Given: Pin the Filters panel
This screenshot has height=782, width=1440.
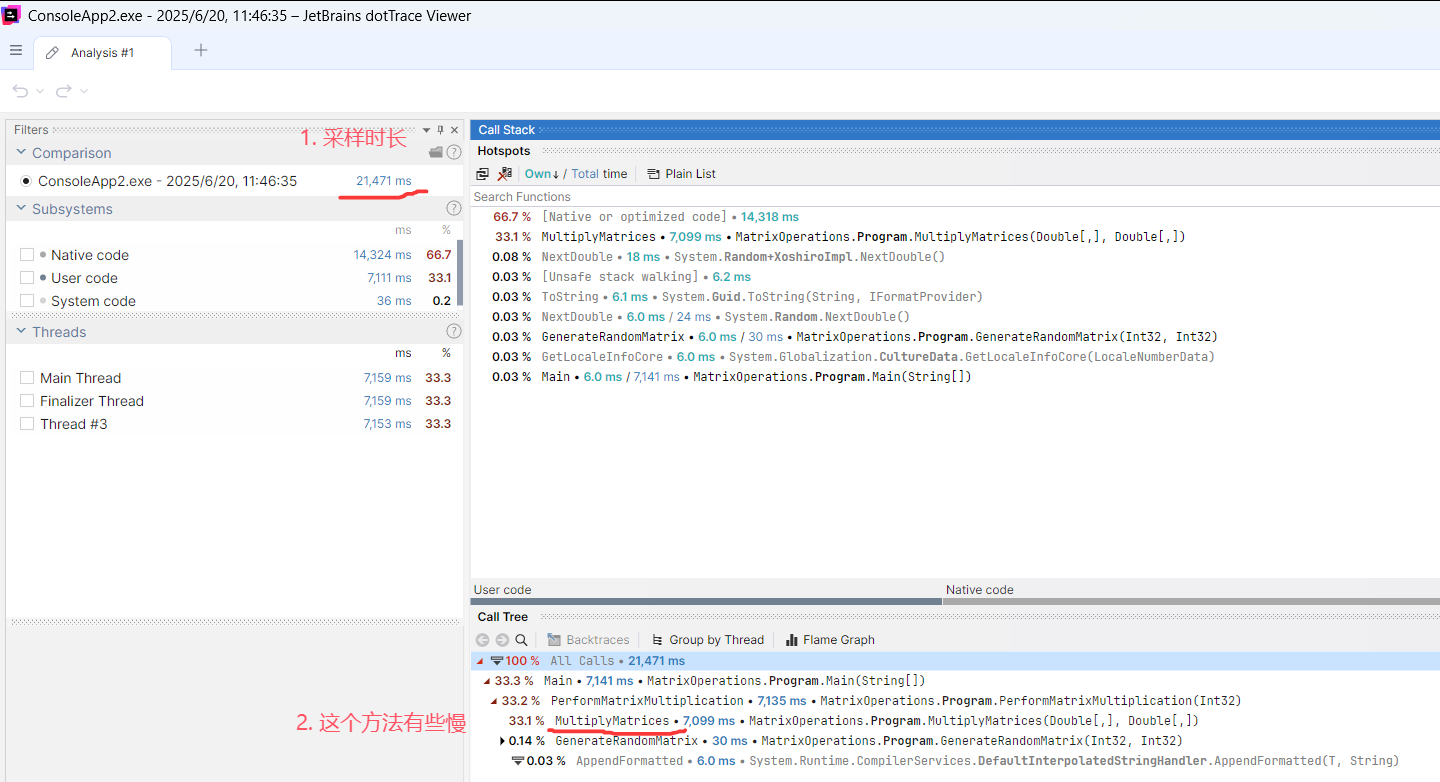Looking at the screenshot, I should (x=440, y=130).
